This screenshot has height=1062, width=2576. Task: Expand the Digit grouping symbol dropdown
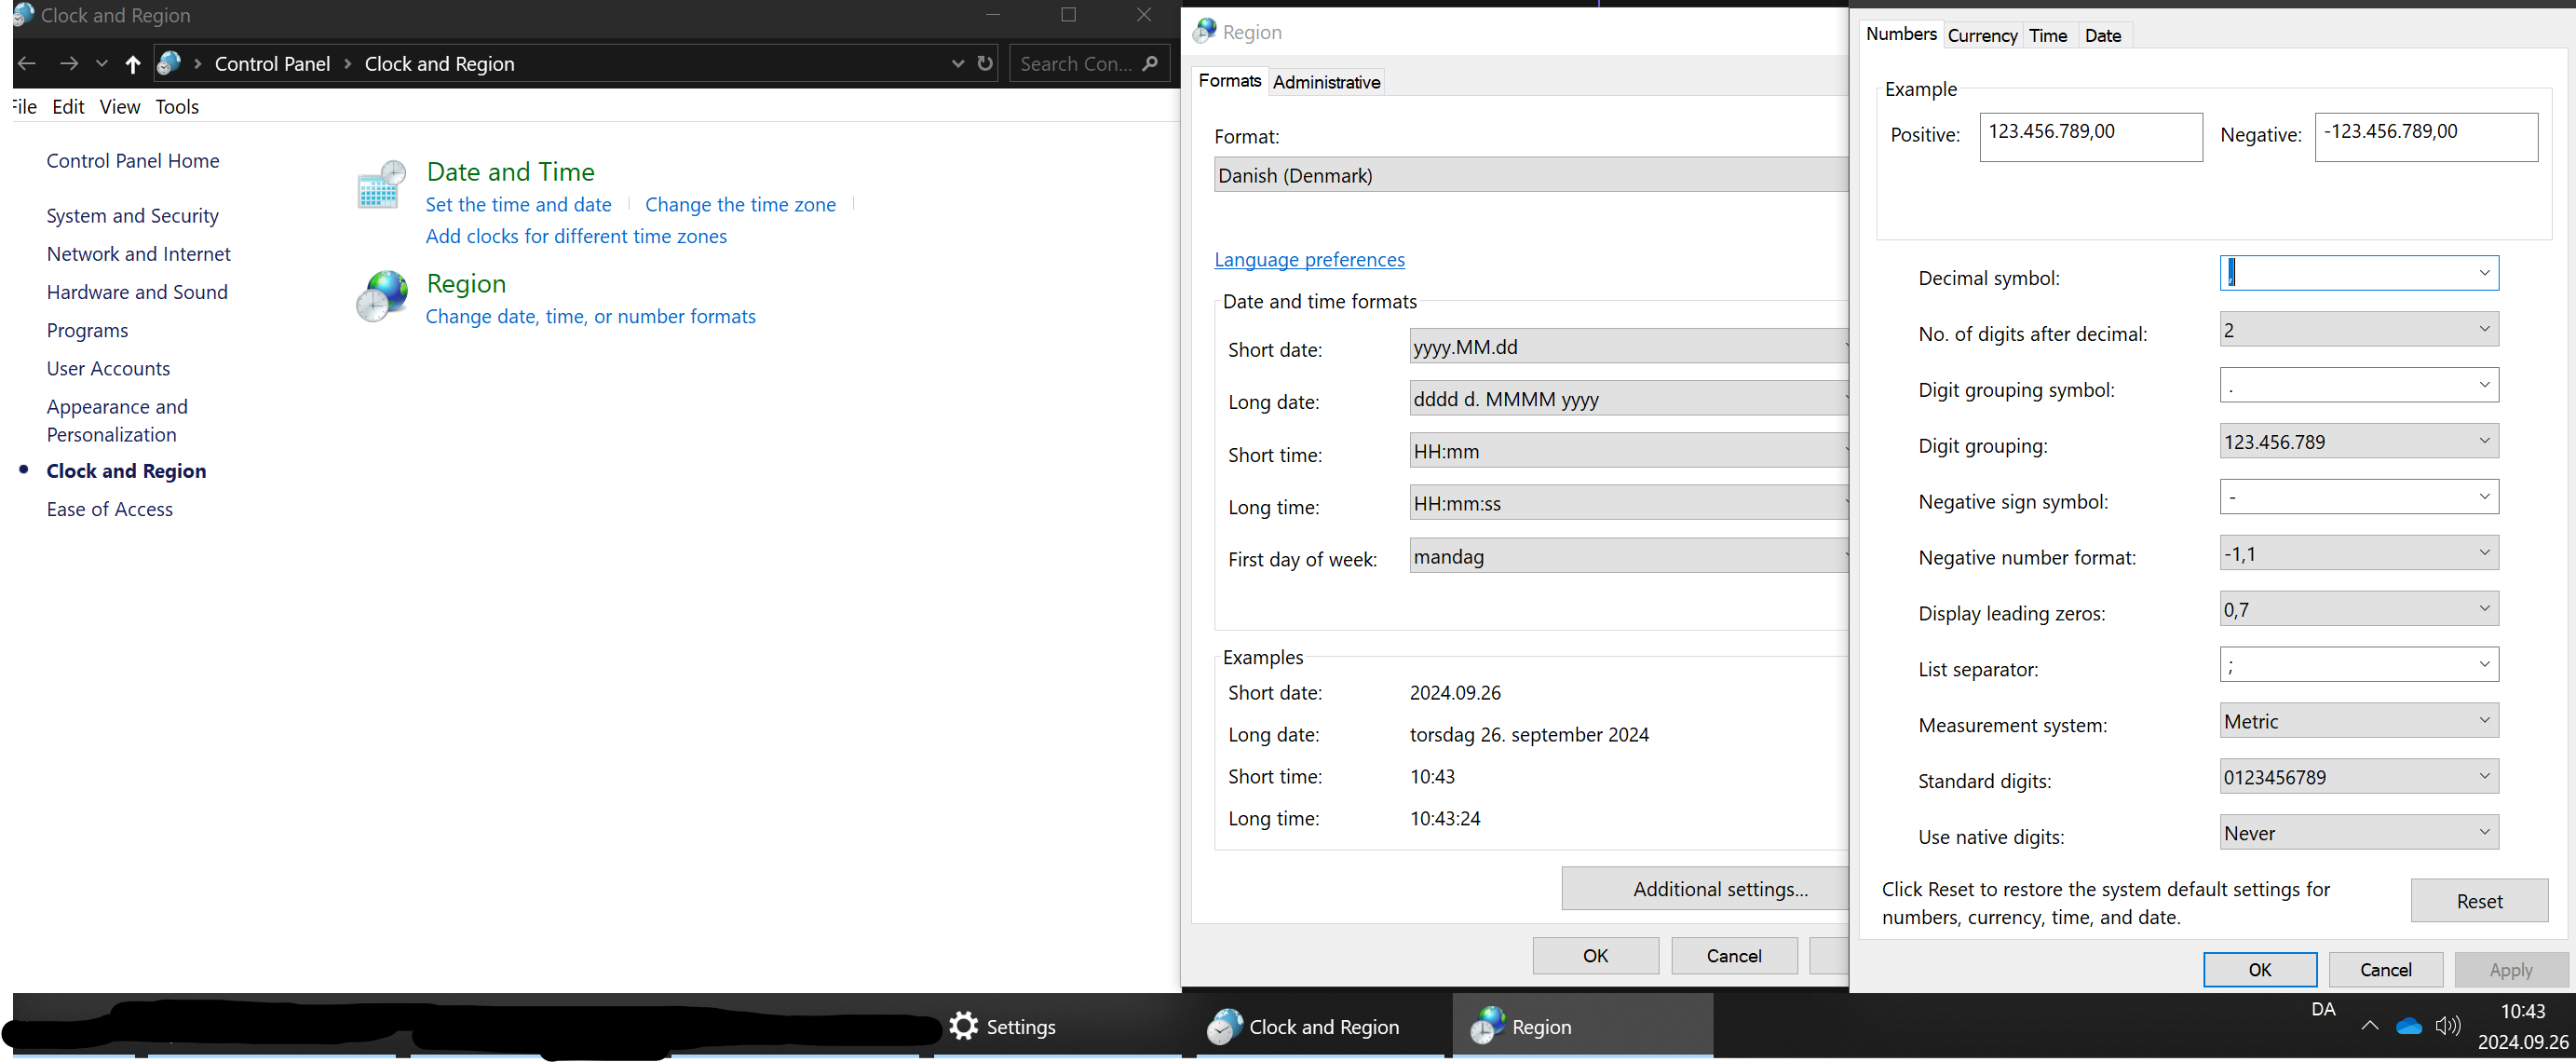tap(2484, 385)
